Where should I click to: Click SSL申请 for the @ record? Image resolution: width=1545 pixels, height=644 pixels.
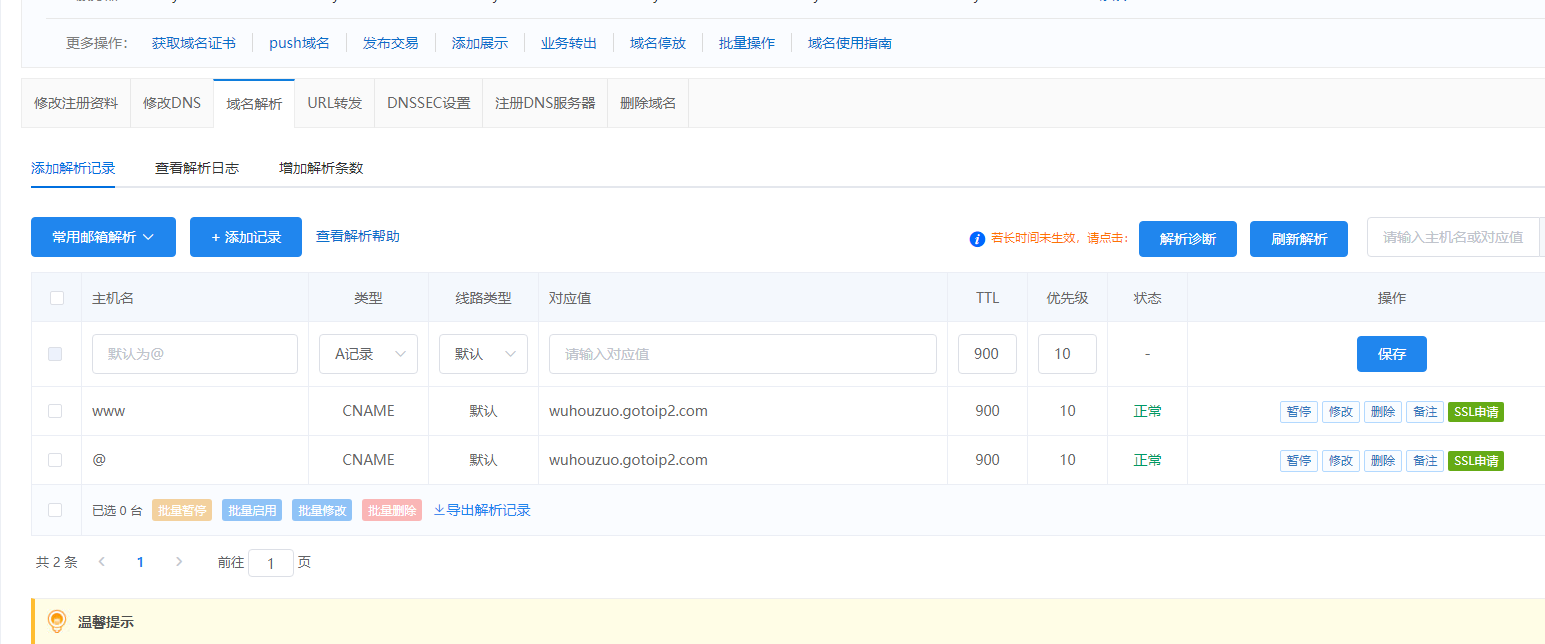click(x=1475, y=460)
